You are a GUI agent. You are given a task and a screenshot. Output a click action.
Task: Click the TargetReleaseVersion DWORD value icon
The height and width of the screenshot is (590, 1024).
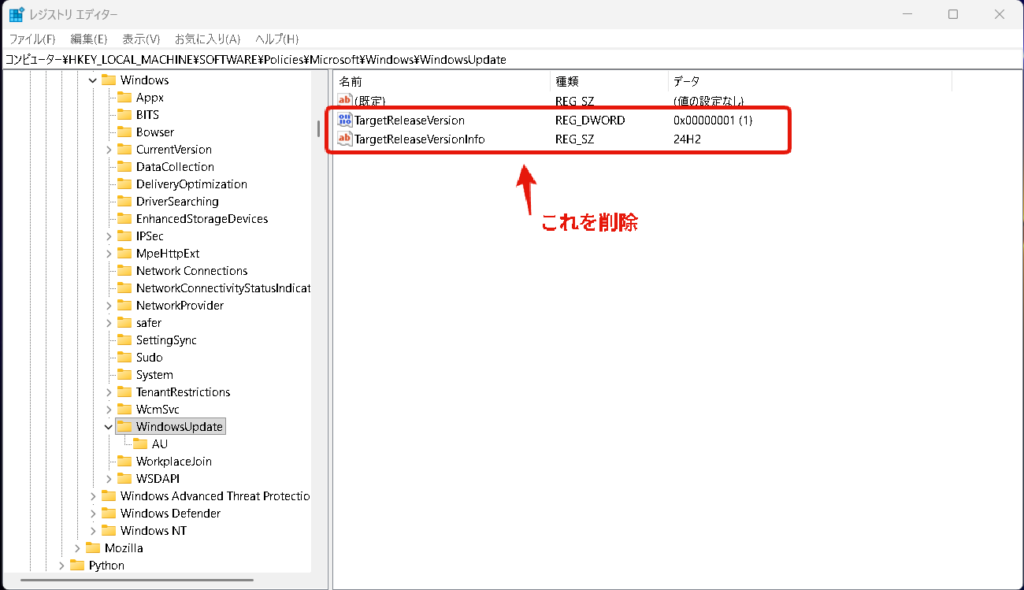click(x=345, y=120)
